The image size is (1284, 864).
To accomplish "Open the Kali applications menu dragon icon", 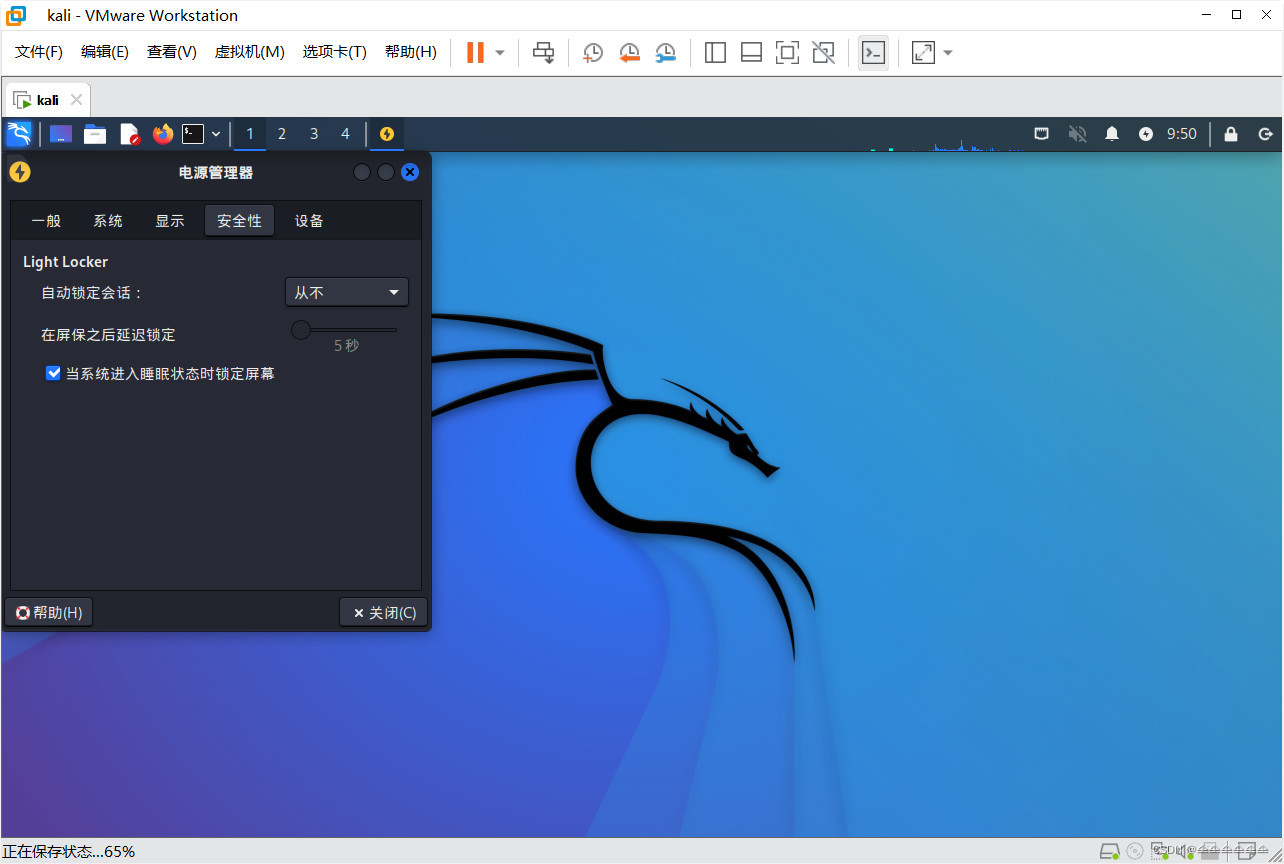I will click(19, 134).
